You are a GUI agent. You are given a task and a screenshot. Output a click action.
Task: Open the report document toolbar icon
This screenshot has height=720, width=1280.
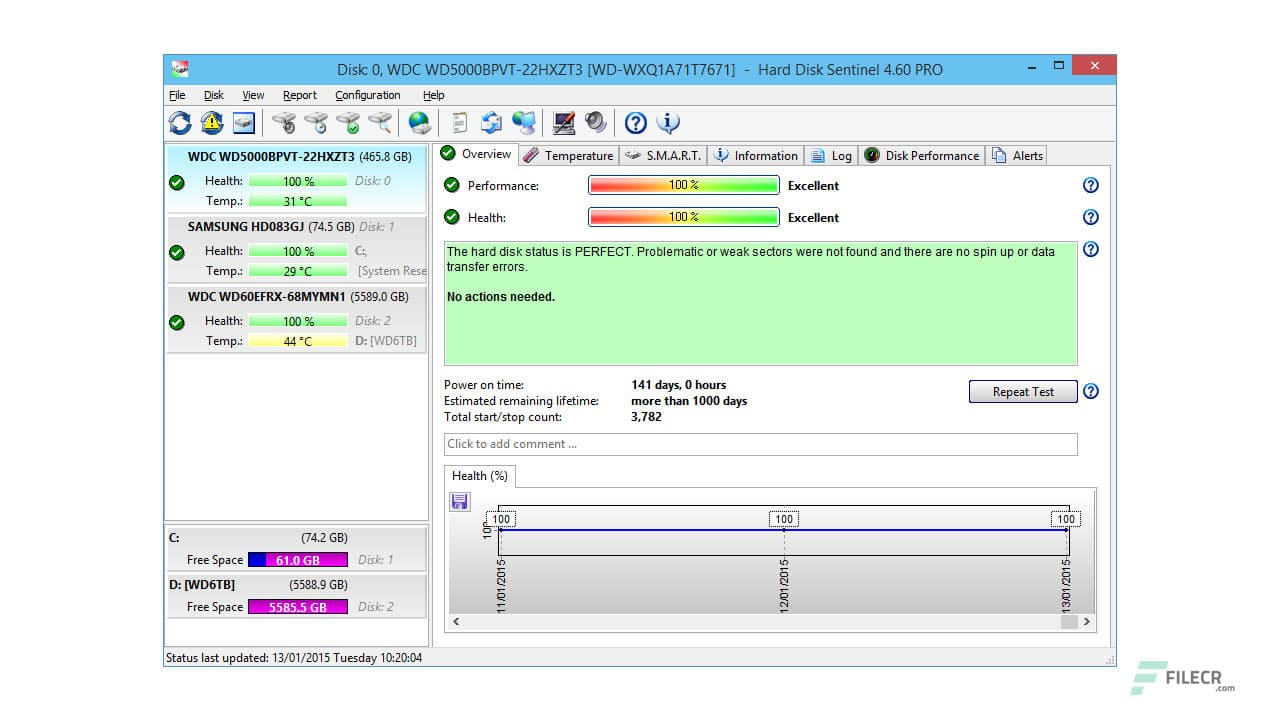pos(458,122)
